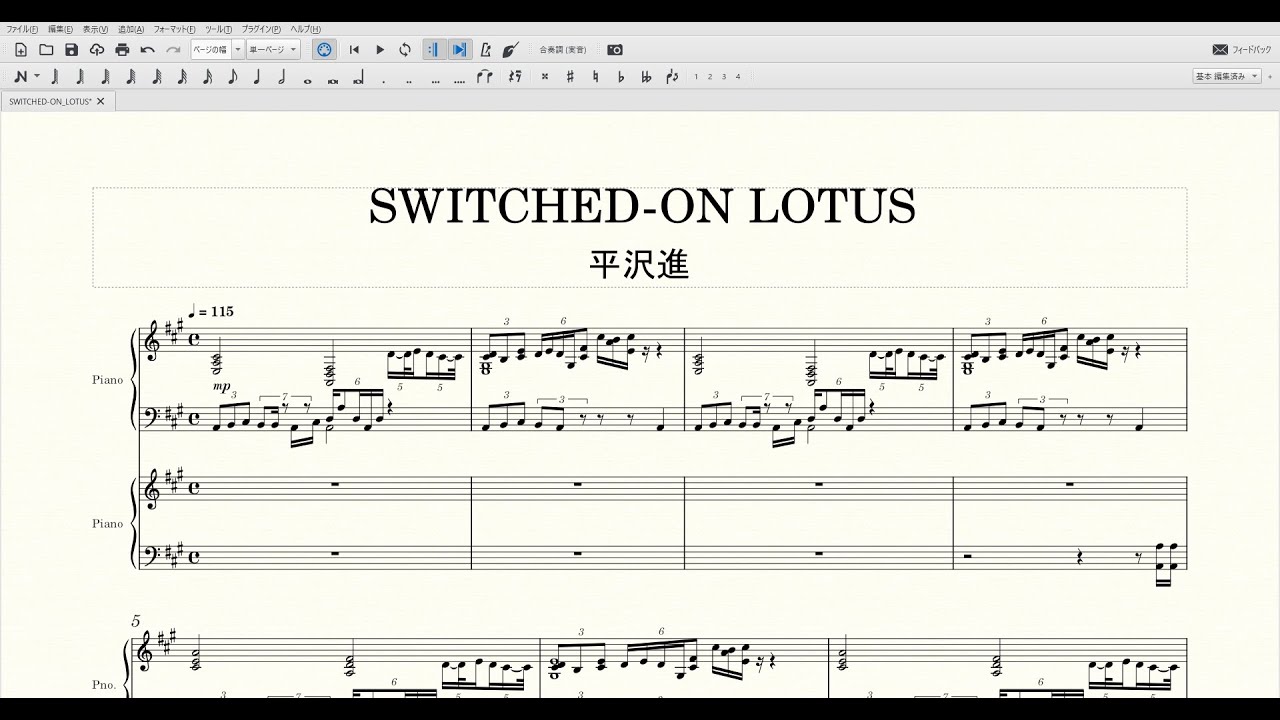The height and width of the screenshot is (720, 1280).
Task: Insert a rest with the rest icon
Action: (x=514, y=76)
